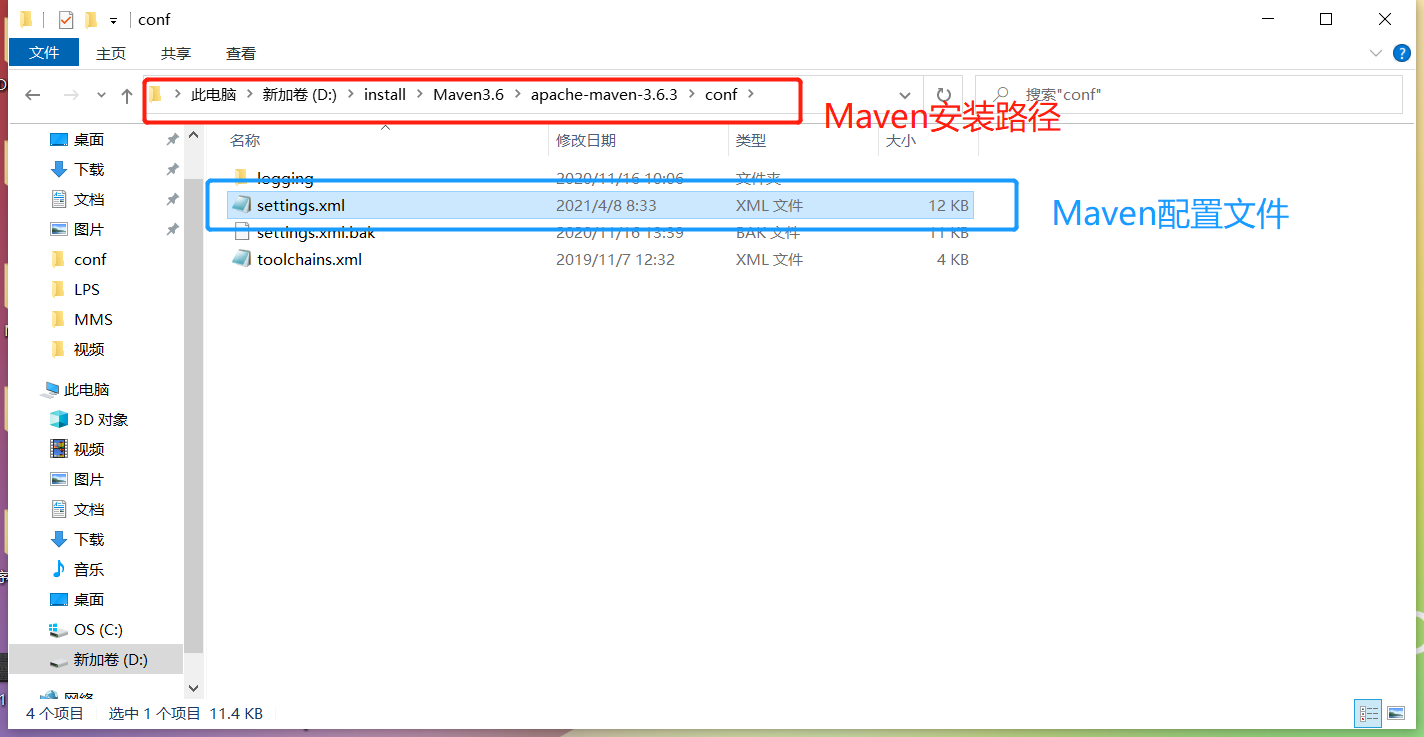Navigate to Maven3.6 via the breadcrumb
This screenshot has width=1424, height=737.
click(x=468, y=93)
